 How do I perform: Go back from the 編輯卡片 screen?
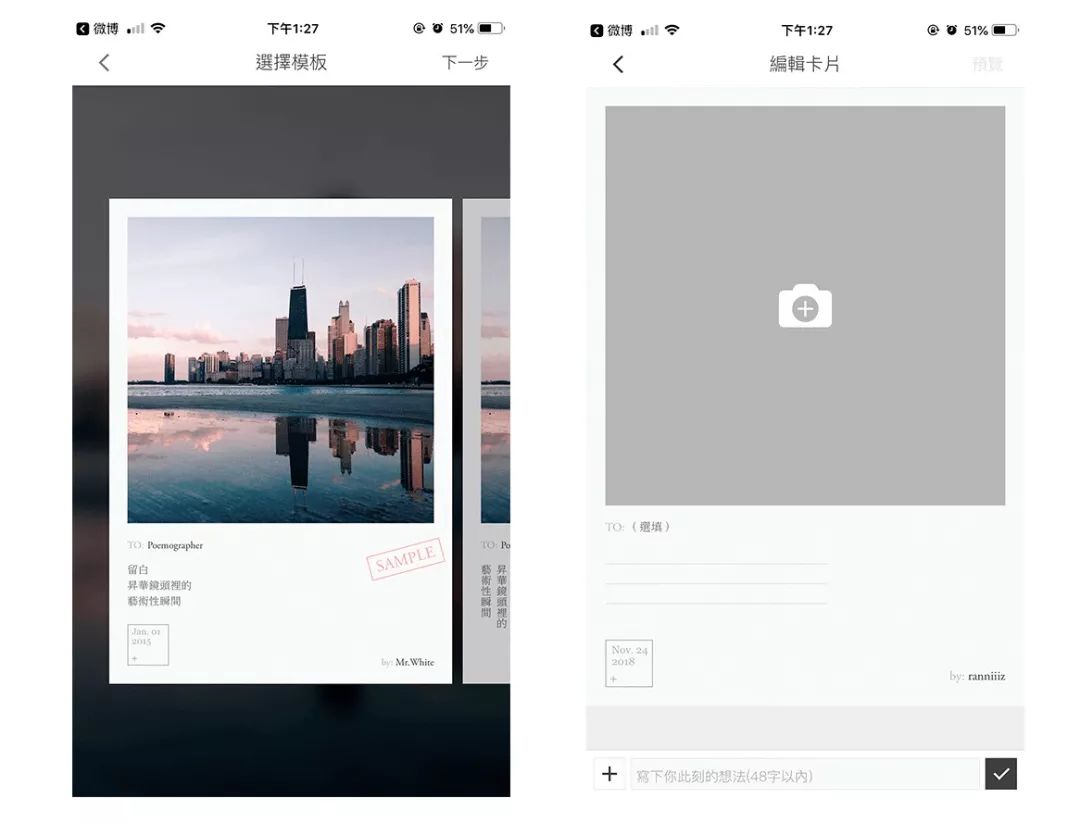tap(618, 64)
